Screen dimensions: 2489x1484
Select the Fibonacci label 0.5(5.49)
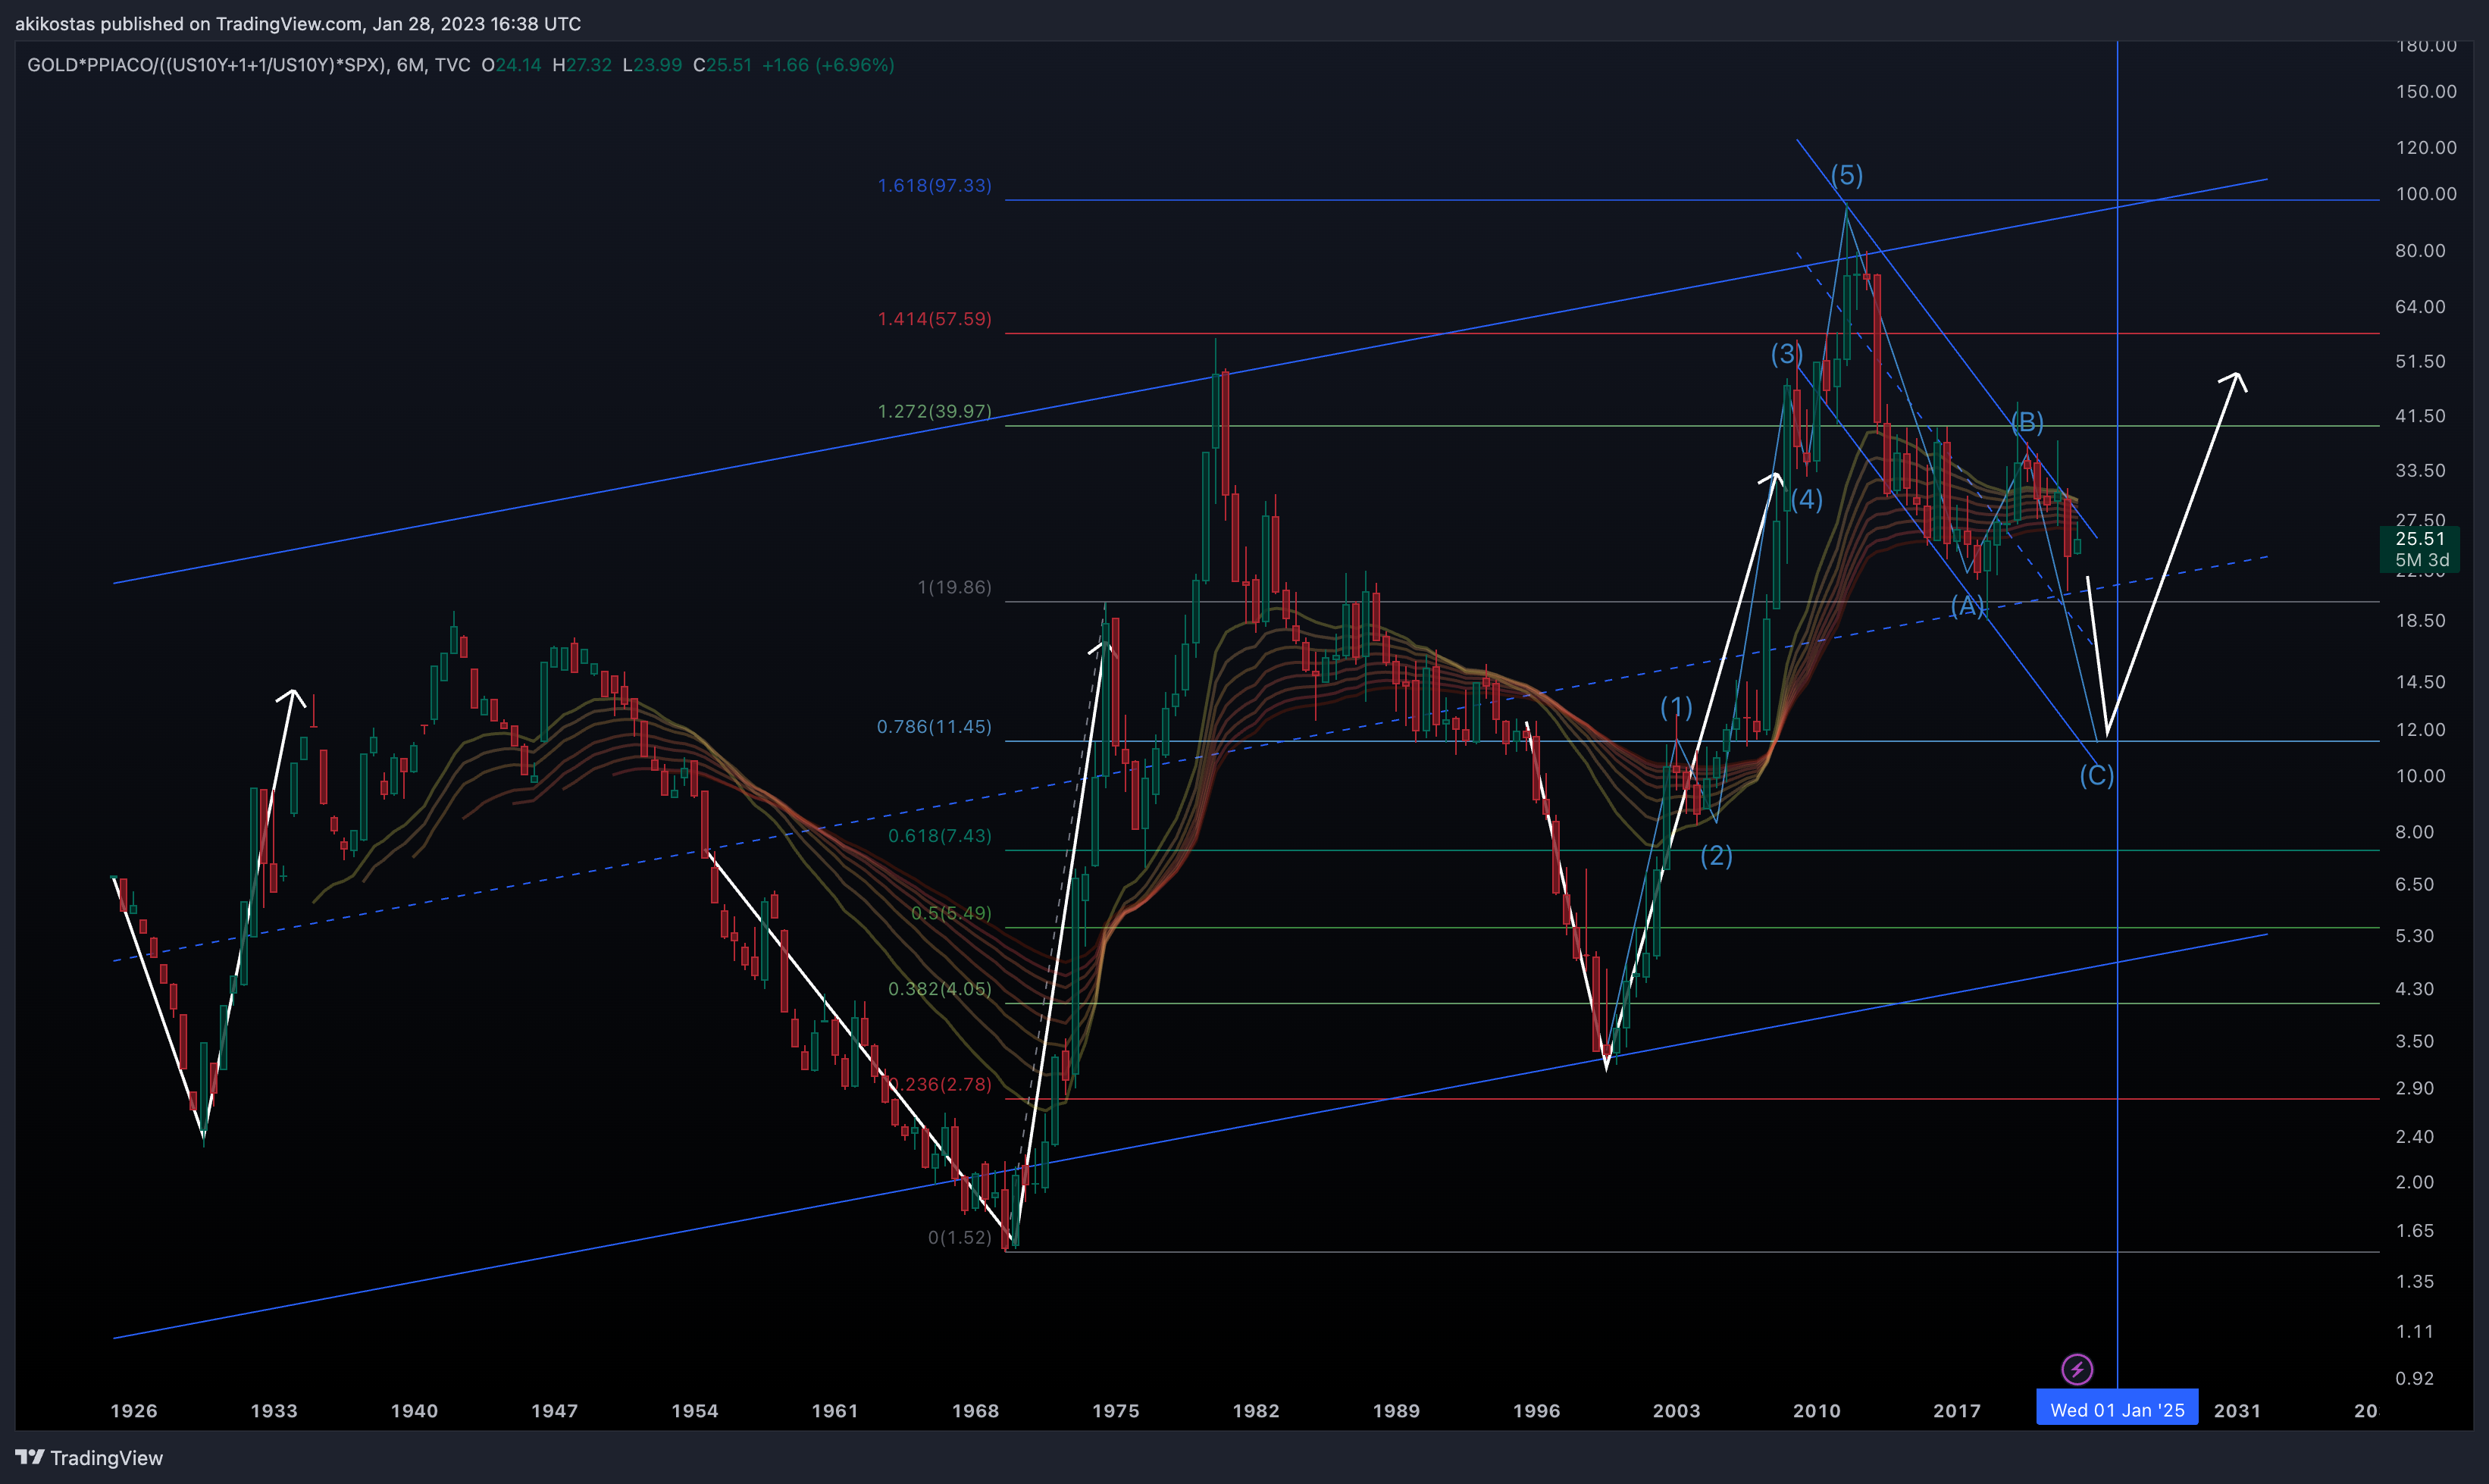(951, 913)
